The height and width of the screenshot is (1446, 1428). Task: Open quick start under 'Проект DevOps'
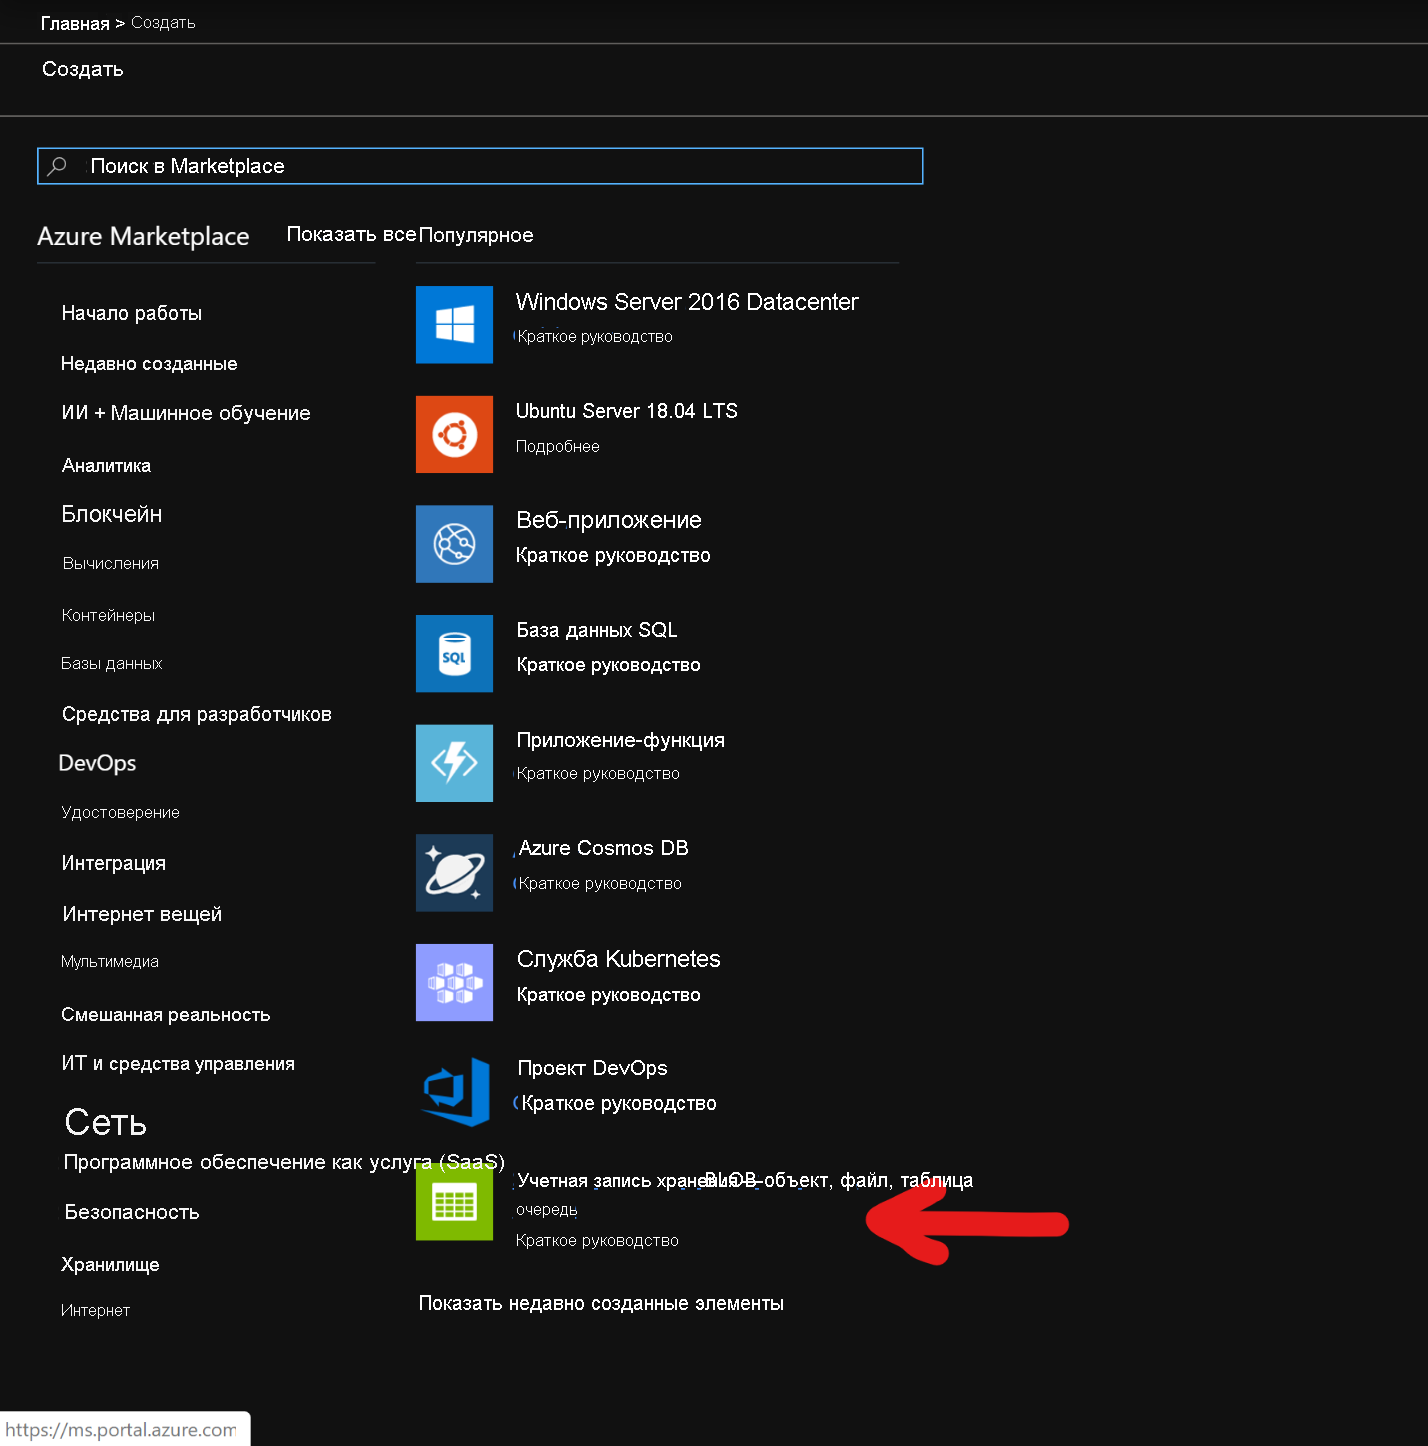[x=619, y=1103]
